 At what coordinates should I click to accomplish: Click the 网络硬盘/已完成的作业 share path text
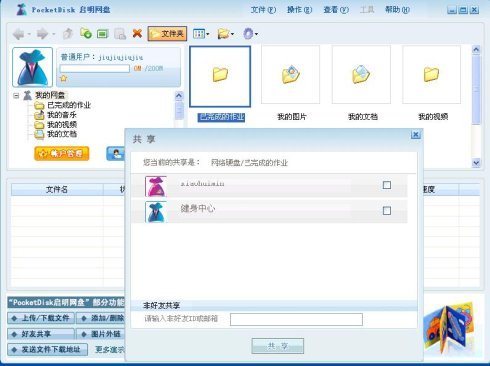coord(249,163)
